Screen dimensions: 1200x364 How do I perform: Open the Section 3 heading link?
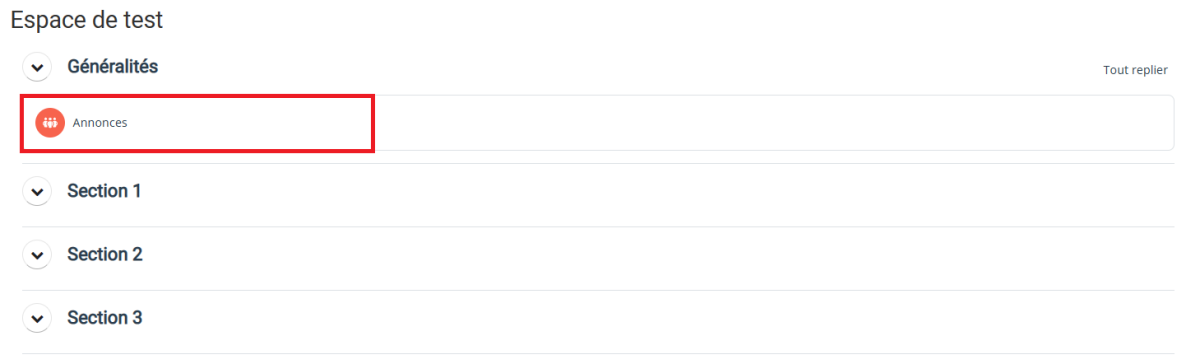pos(105,318)
